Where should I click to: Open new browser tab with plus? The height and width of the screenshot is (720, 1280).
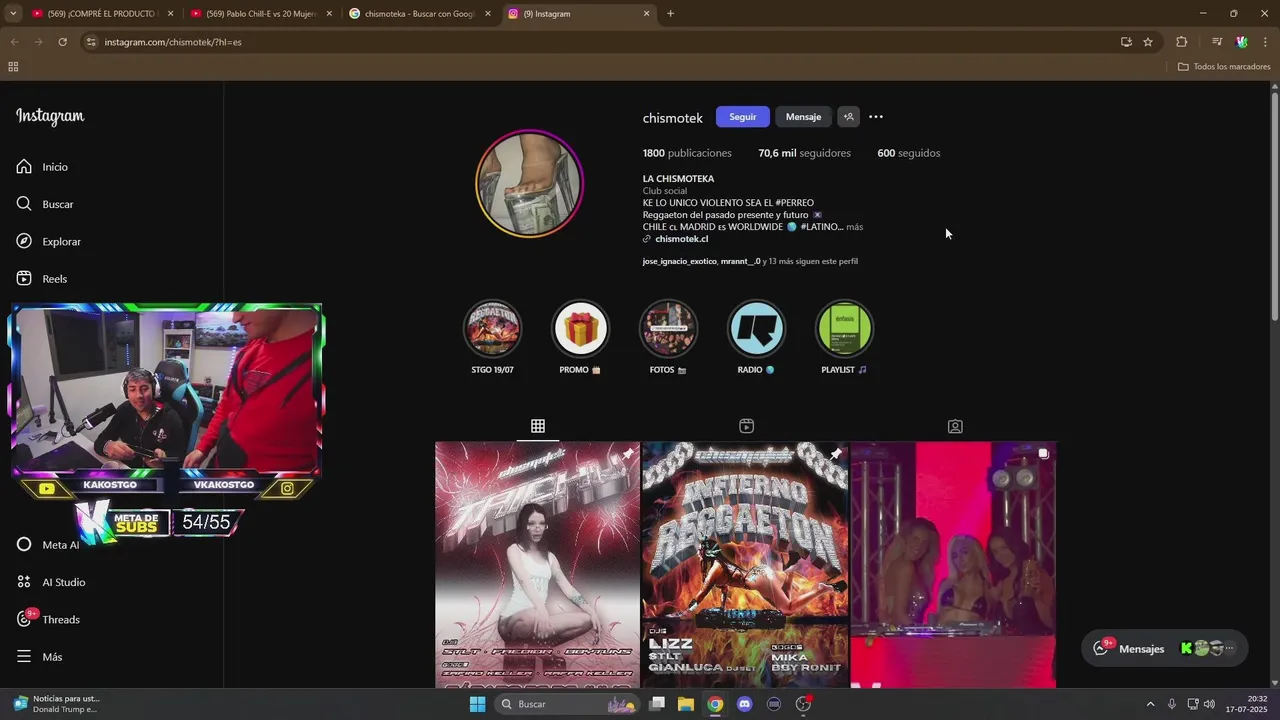click(670, 14)
